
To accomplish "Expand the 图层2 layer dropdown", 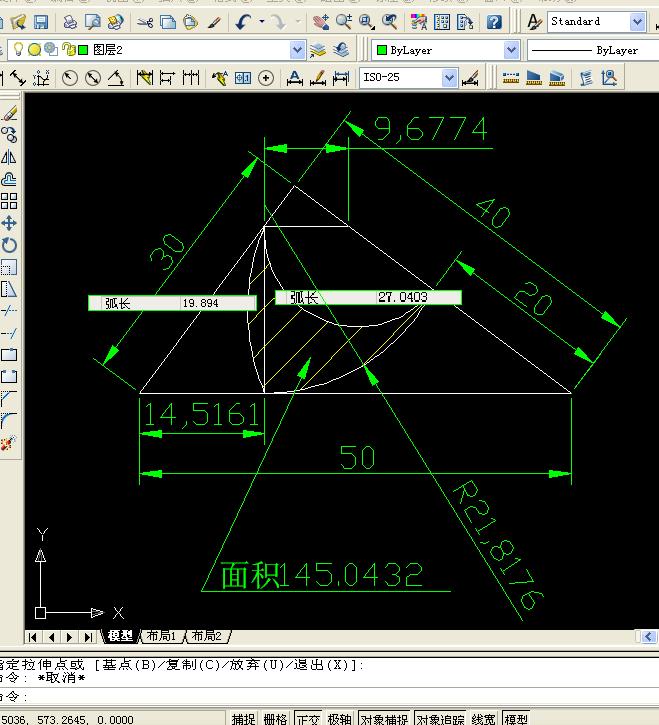I will (297, 50).
